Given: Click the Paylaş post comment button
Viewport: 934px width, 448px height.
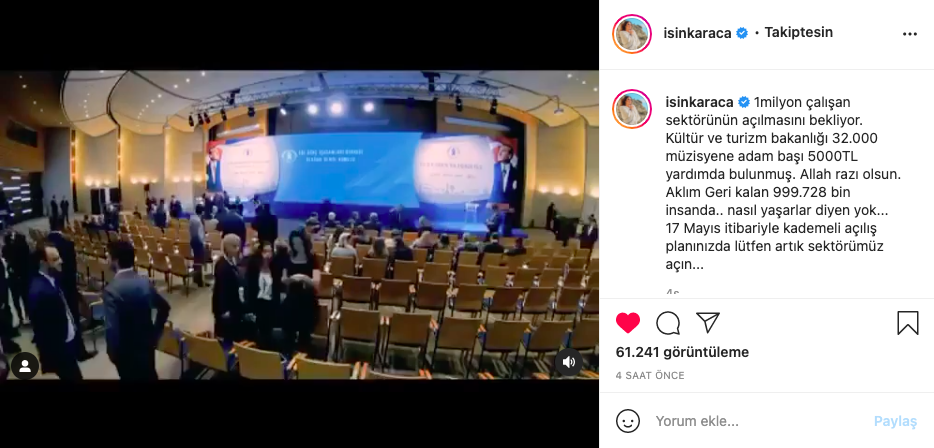Looking at the screenshot, I should [x=895, y=421].
